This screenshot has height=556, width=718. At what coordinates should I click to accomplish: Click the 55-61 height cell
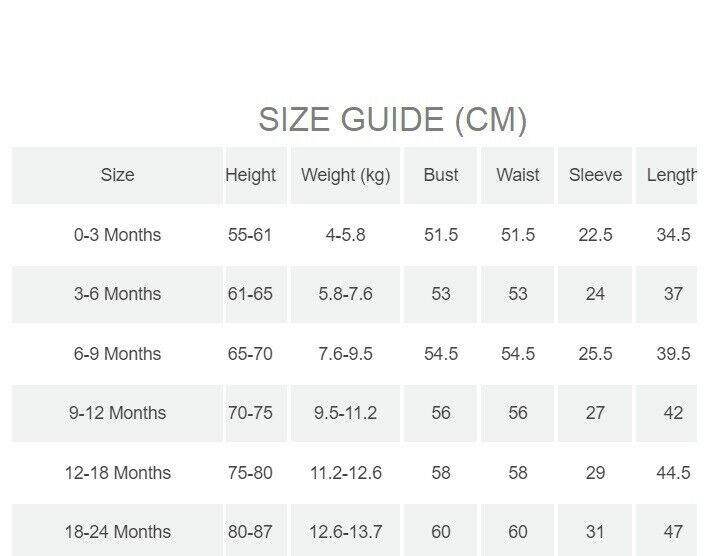250,235
